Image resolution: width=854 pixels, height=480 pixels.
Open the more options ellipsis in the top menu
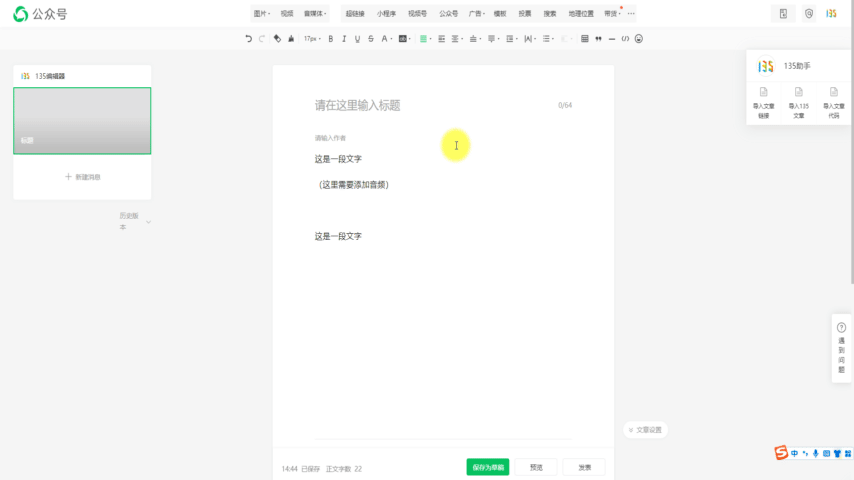631,14
